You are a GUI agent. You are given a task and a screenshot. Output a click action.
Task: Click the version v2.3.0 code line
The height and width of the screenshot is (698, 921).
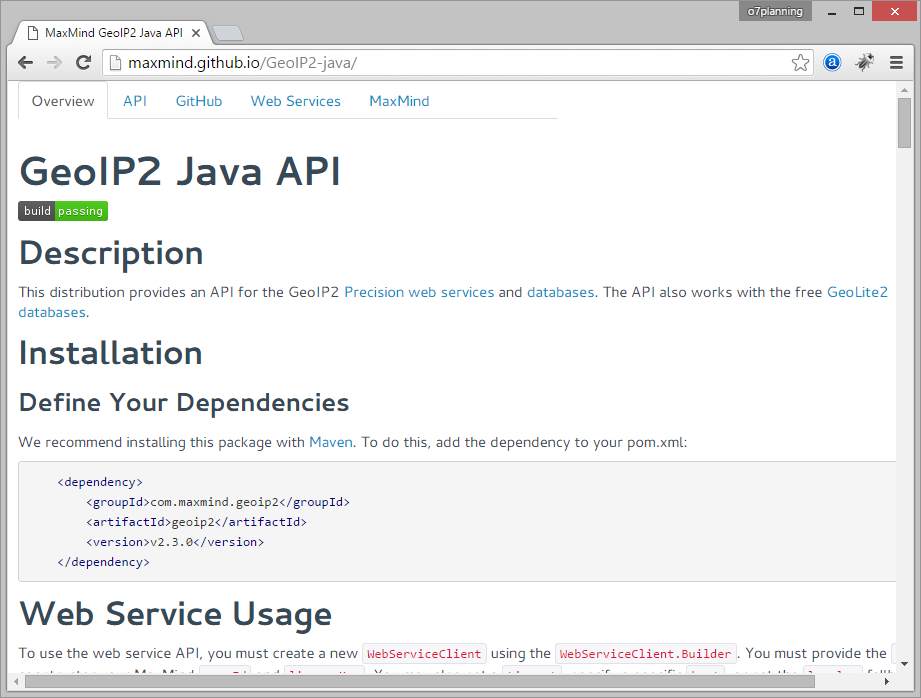(x=175, y=542)
